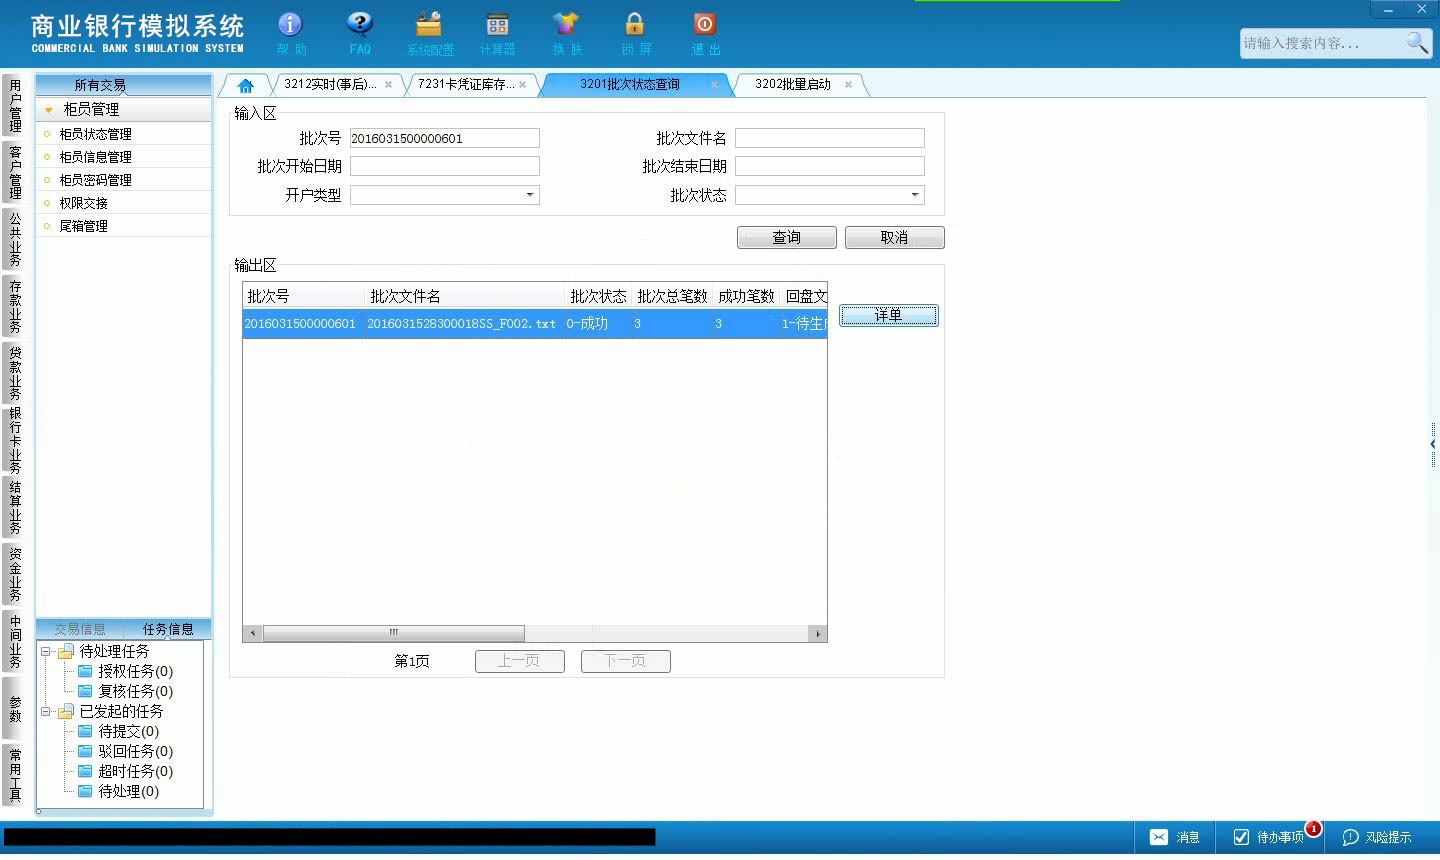The image size is (1440, 860).
Task: Open the 帮助 help icon
Action: [x=290, y=24]
